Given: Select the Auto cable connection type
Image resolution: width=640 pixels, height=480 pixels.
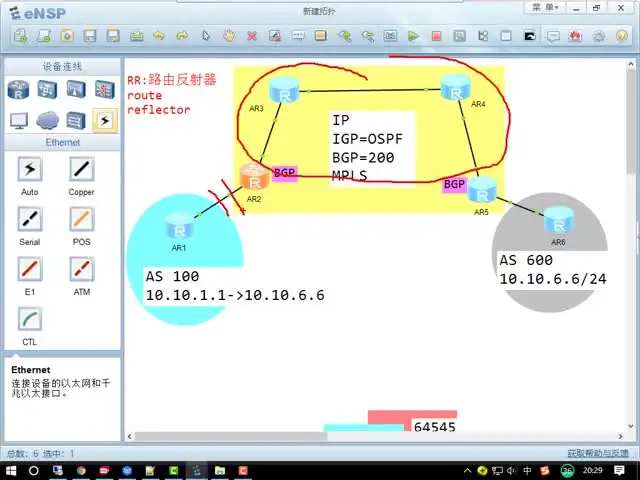Looking at the screenshot, I should coord(31,170).
